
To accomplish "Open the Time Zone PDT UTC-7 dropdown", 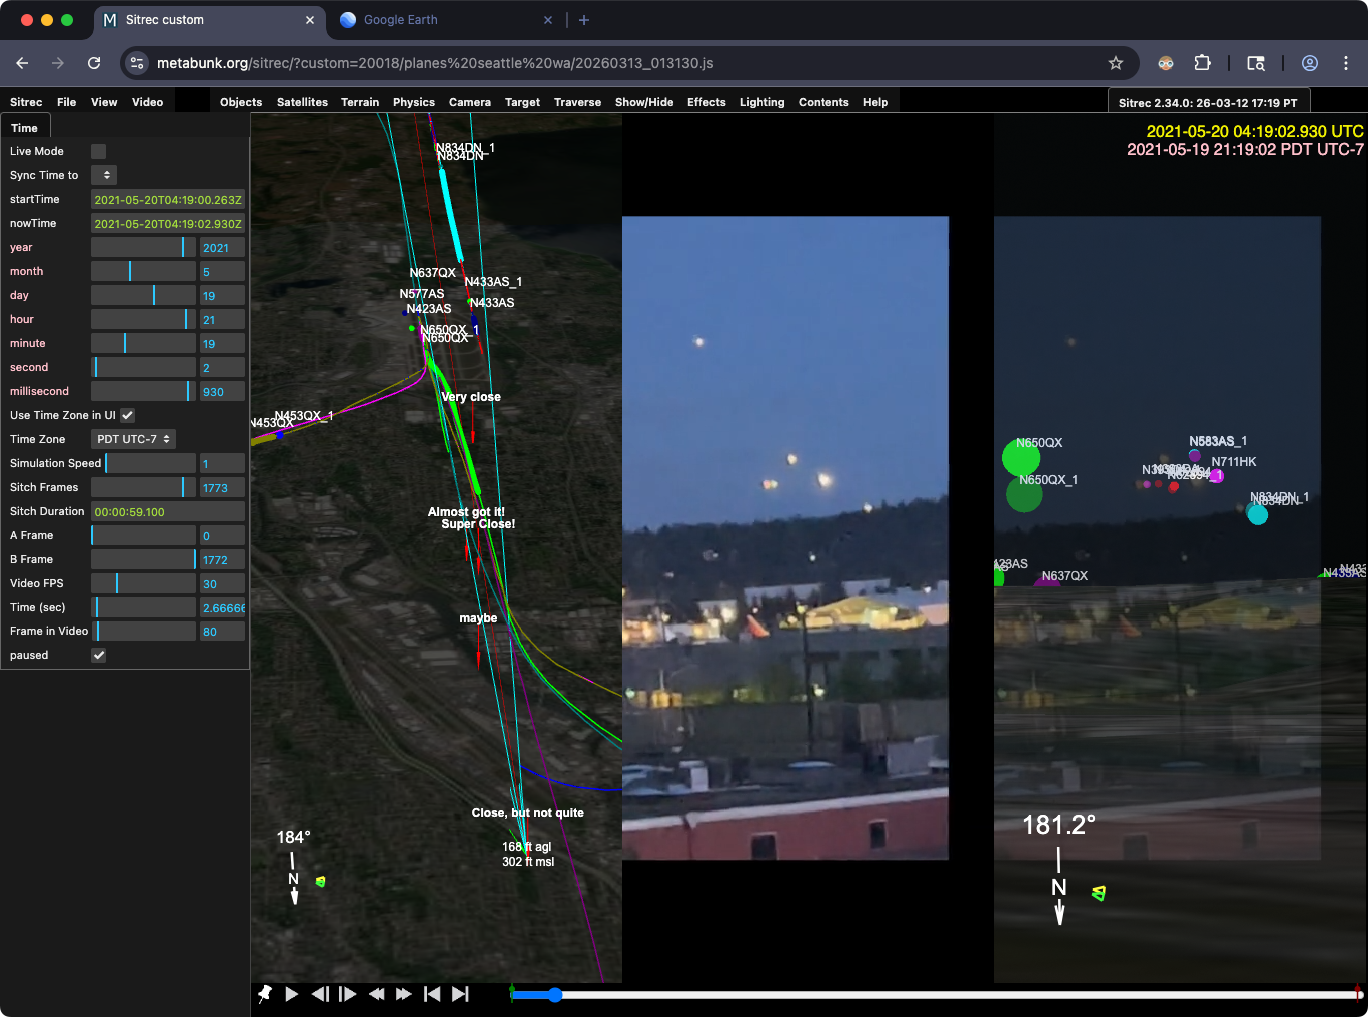I will point(133,439).
